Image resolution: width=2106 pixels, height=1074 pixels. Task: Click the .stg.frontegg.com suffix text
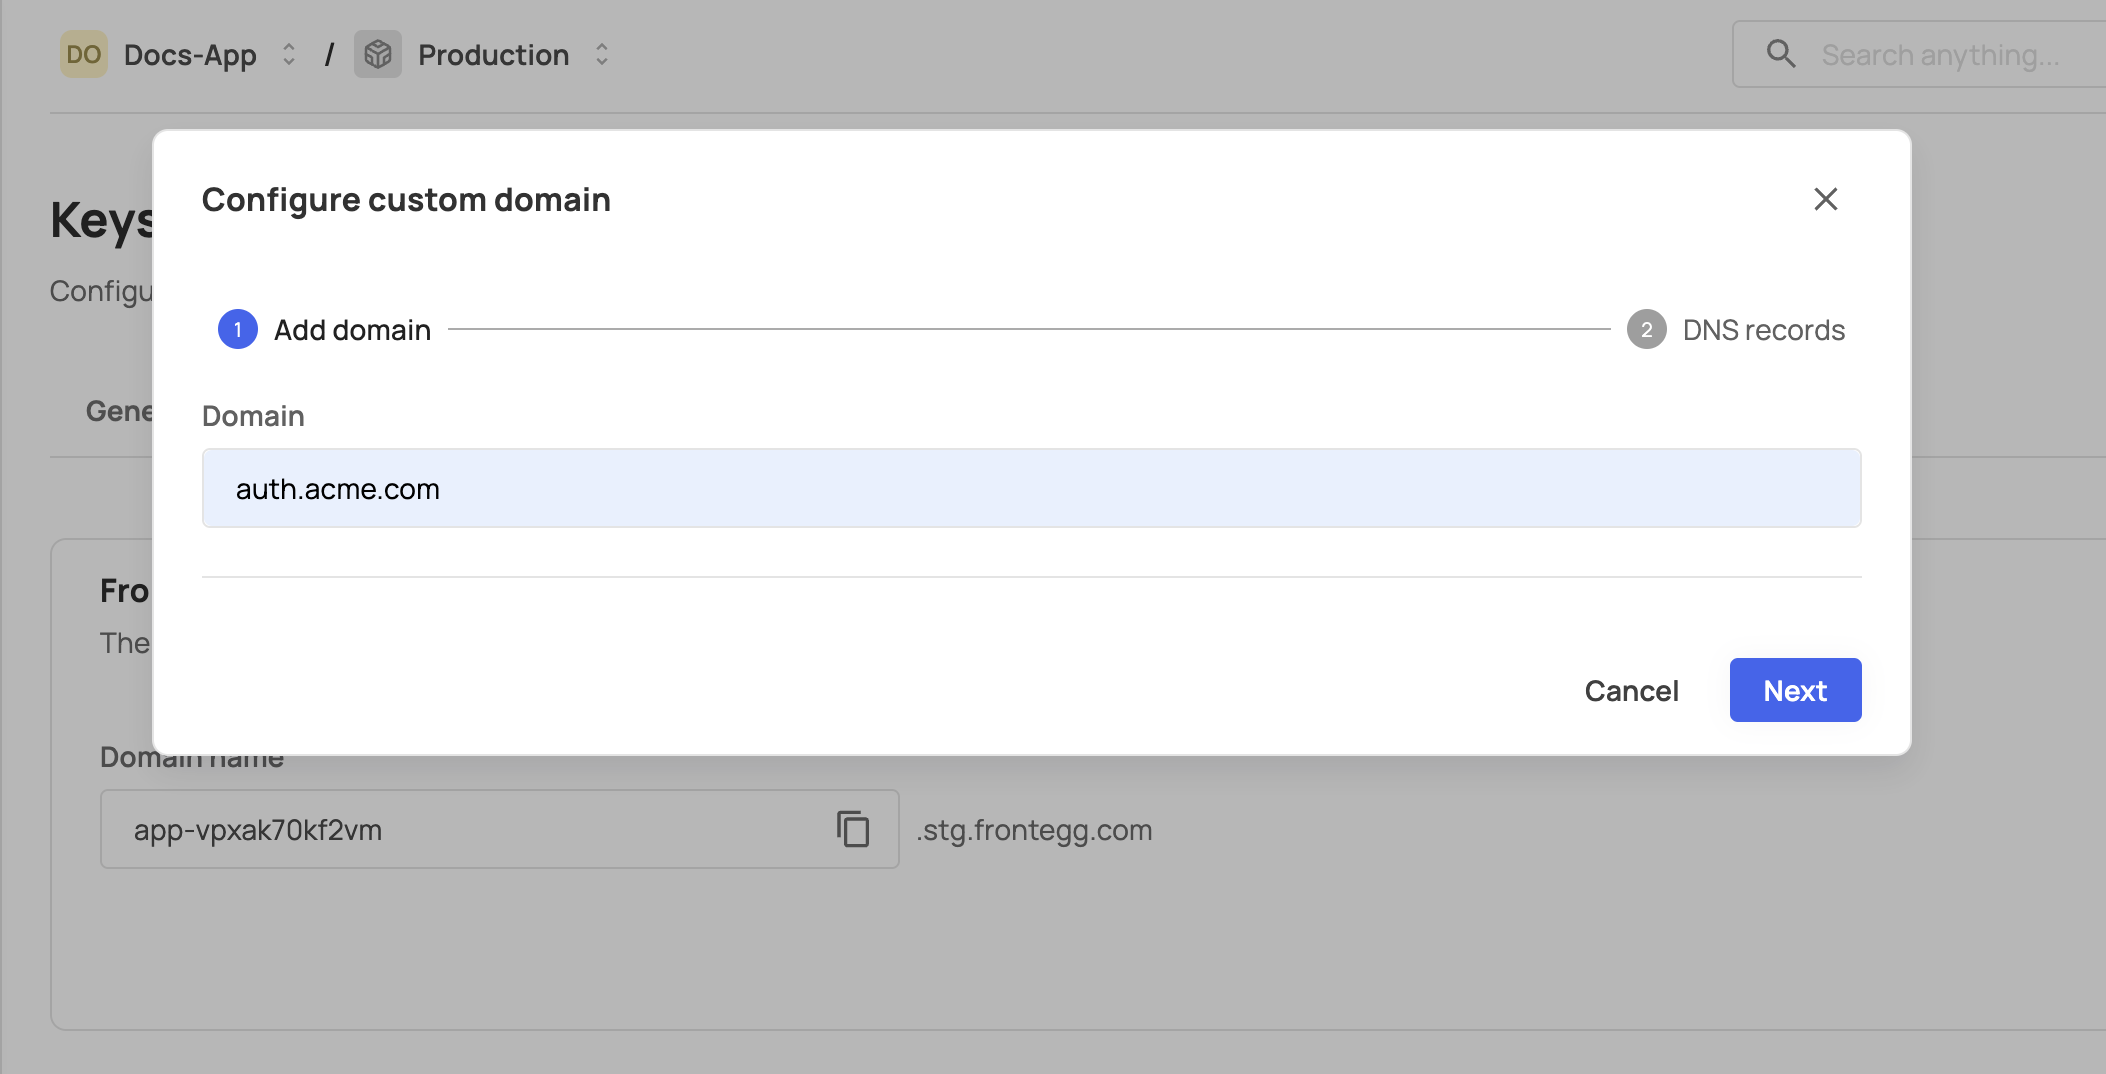(x=1035, y=830)
